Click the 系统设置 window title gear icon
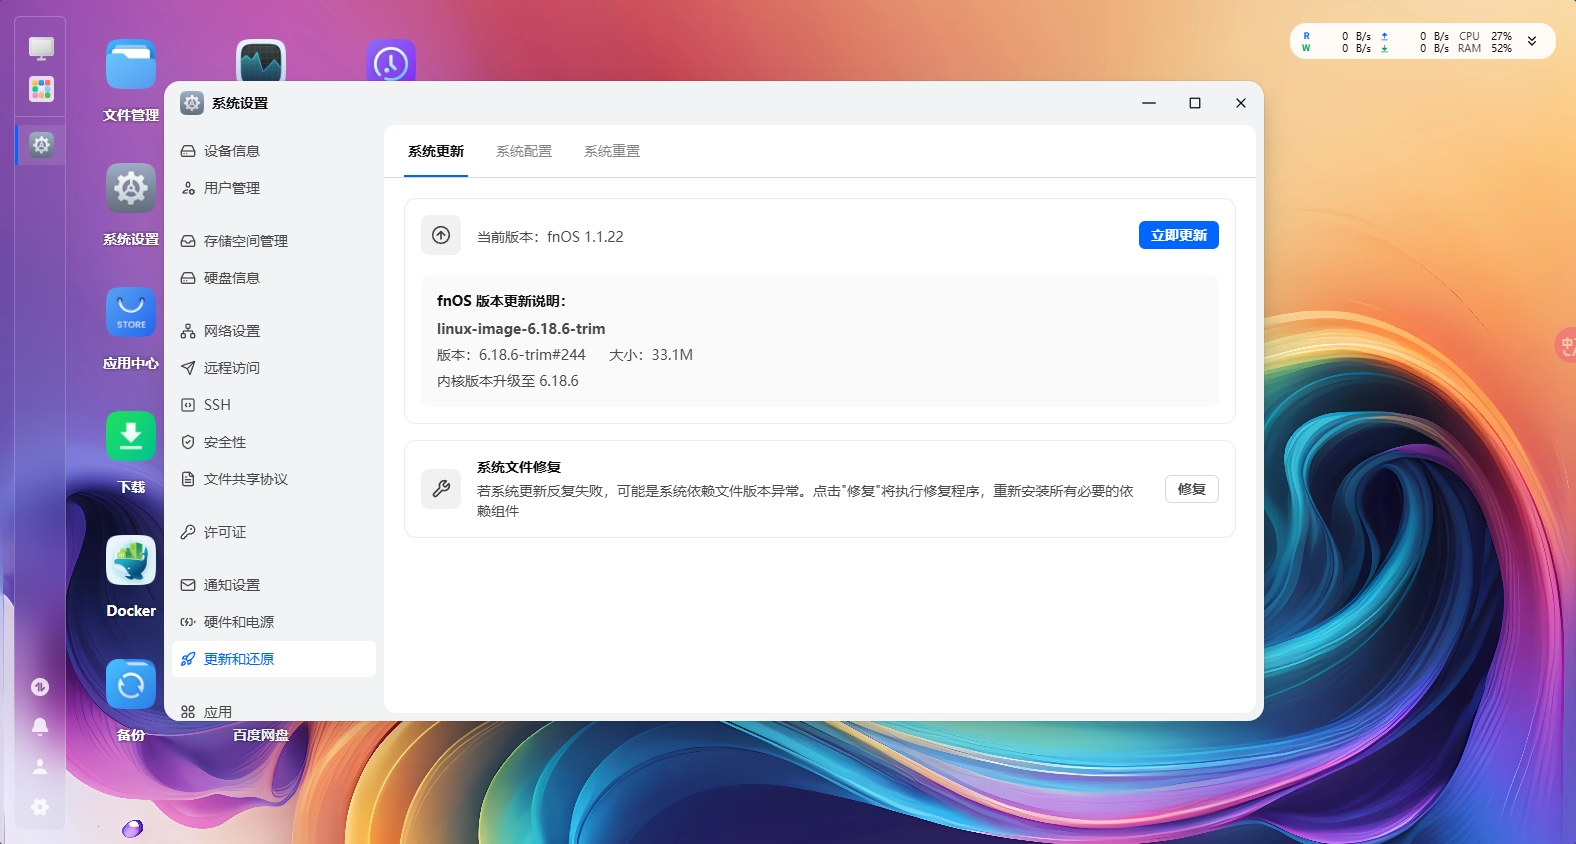 click(192, 103)
